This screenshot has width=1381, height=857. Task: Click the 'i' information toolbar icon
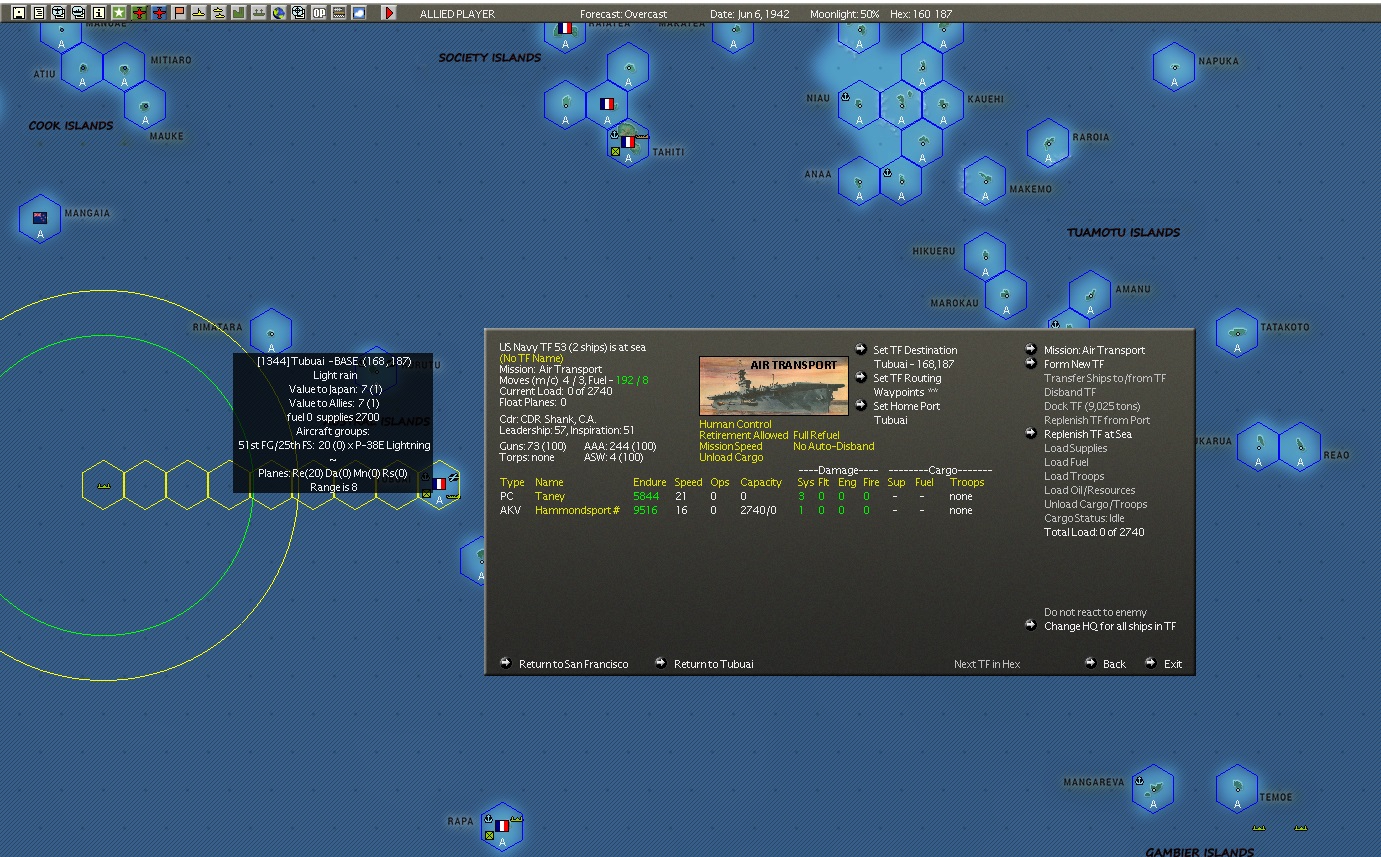click(x=99, y=13)
